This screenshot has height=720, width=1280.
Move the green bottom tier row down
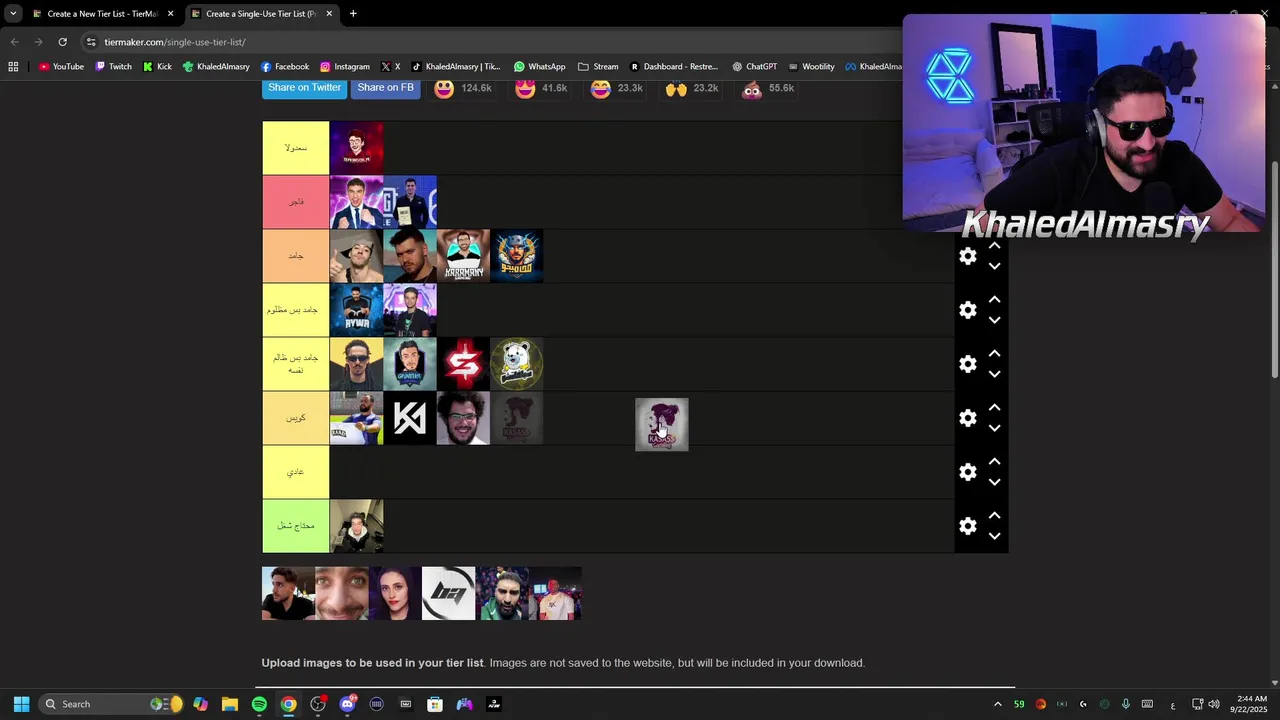point(994,536)
